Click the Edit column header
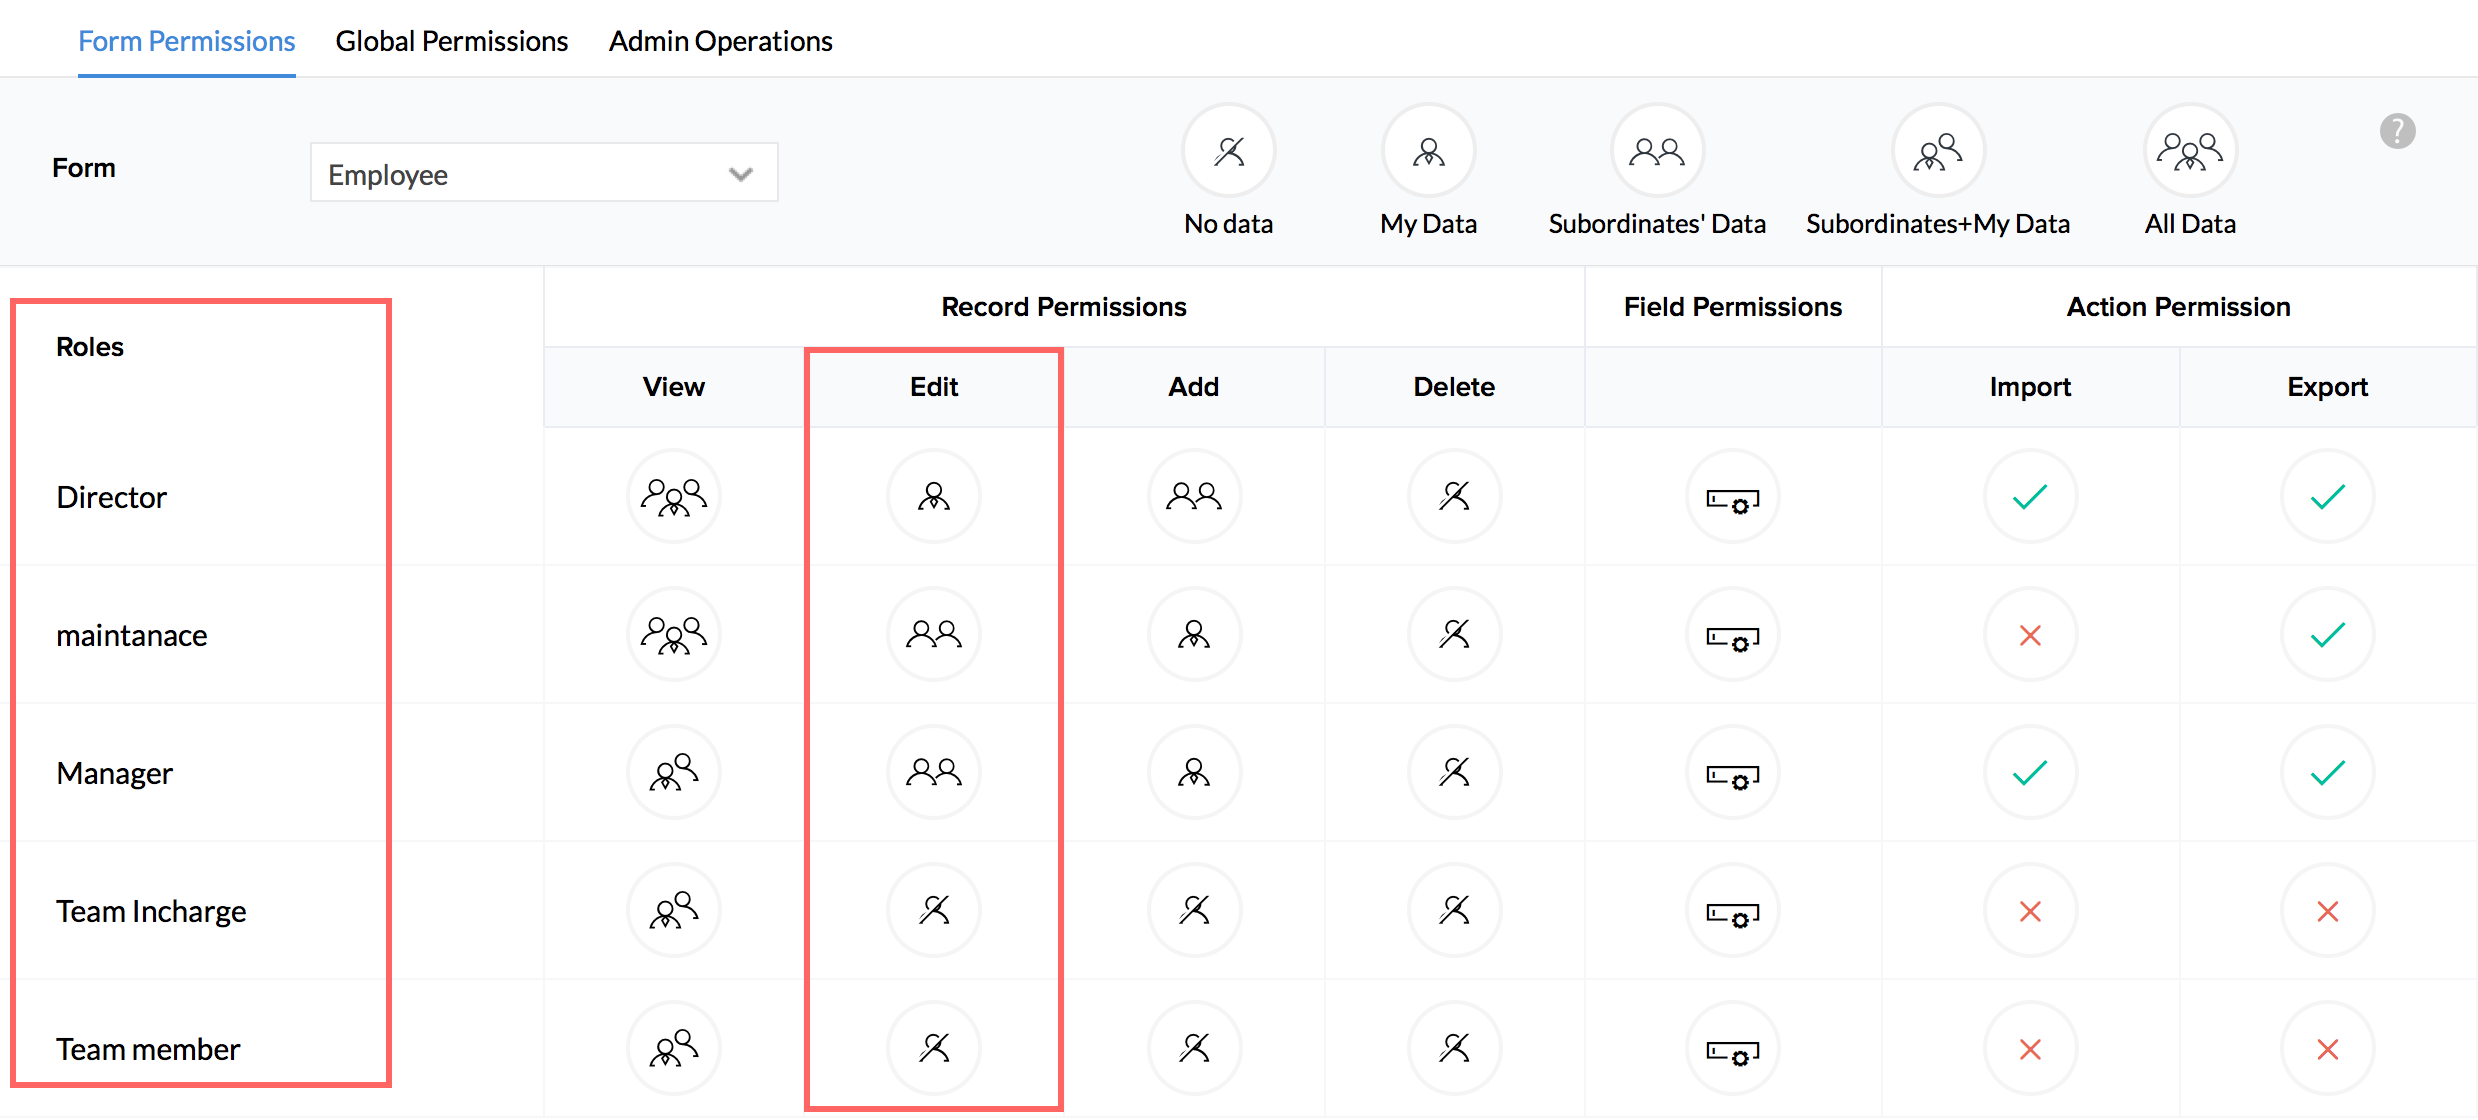Viewport: 2478px width, 1120px height. (x=934, y=387)
